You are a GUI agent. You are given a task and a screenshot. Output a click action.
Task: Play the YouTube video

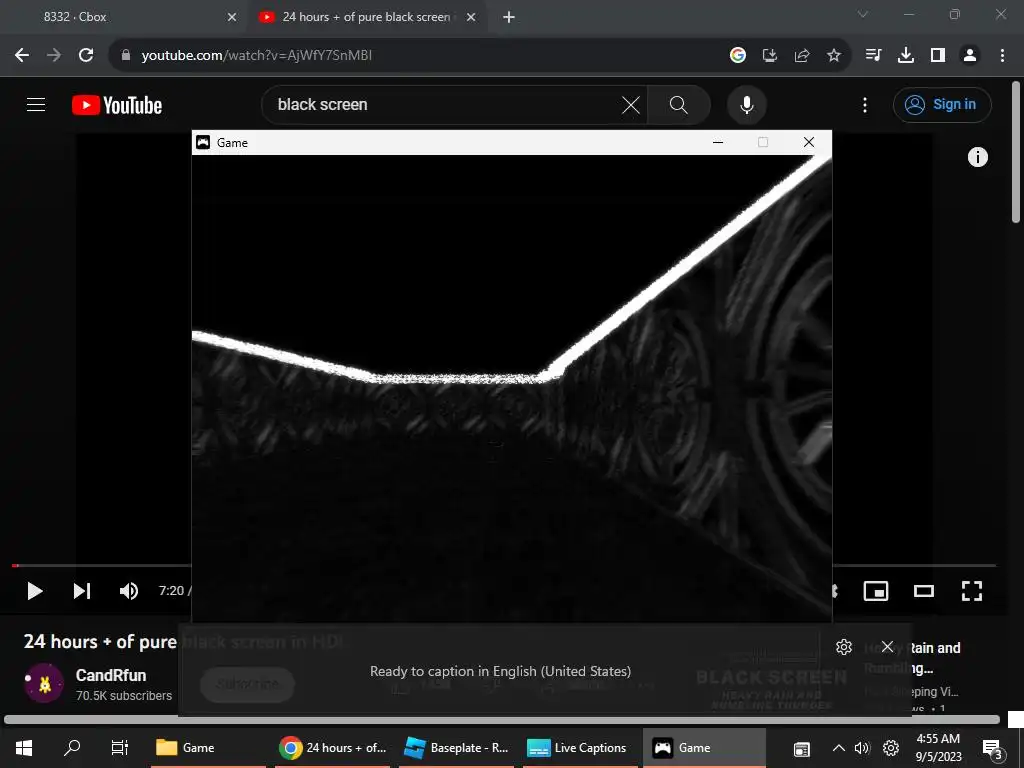click(35, 591)
